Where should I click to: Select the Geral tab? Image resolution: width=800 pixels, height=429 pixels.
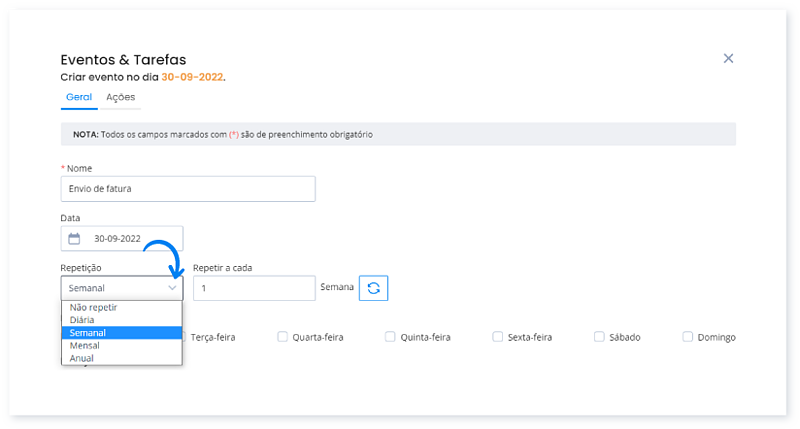coord(78,97)
